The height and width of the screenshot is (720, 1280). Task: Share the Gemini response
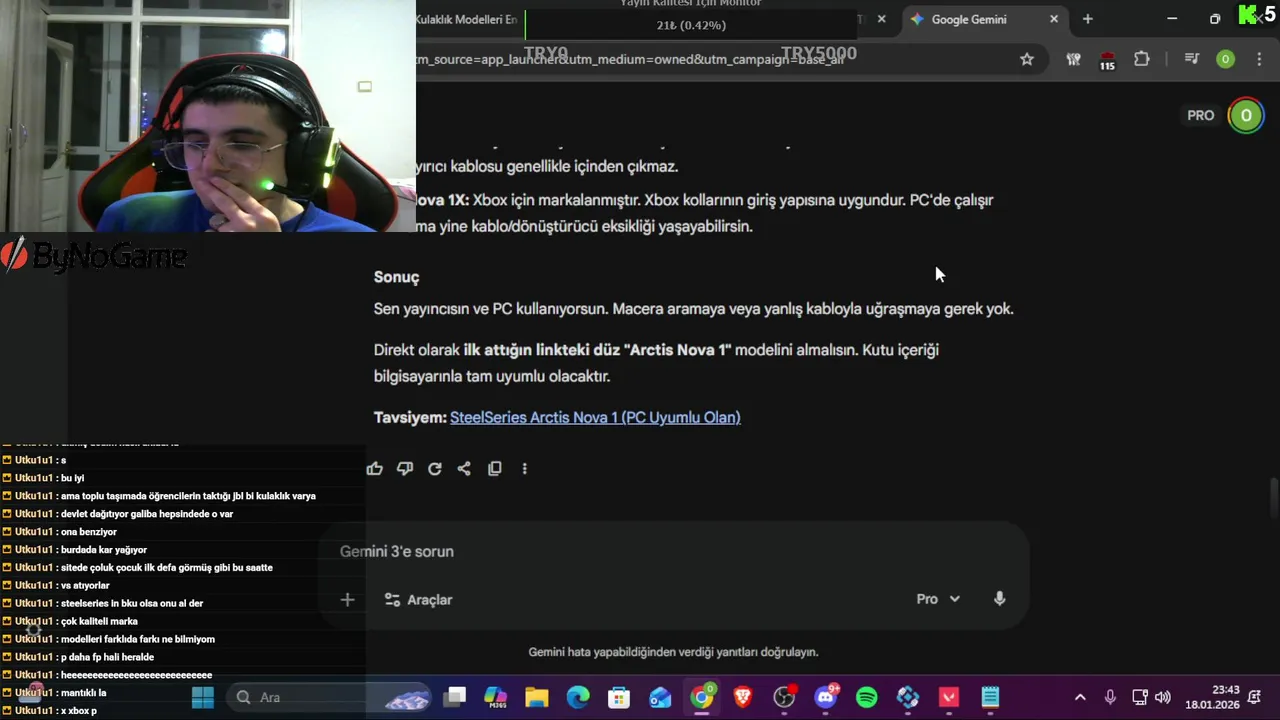464,468
